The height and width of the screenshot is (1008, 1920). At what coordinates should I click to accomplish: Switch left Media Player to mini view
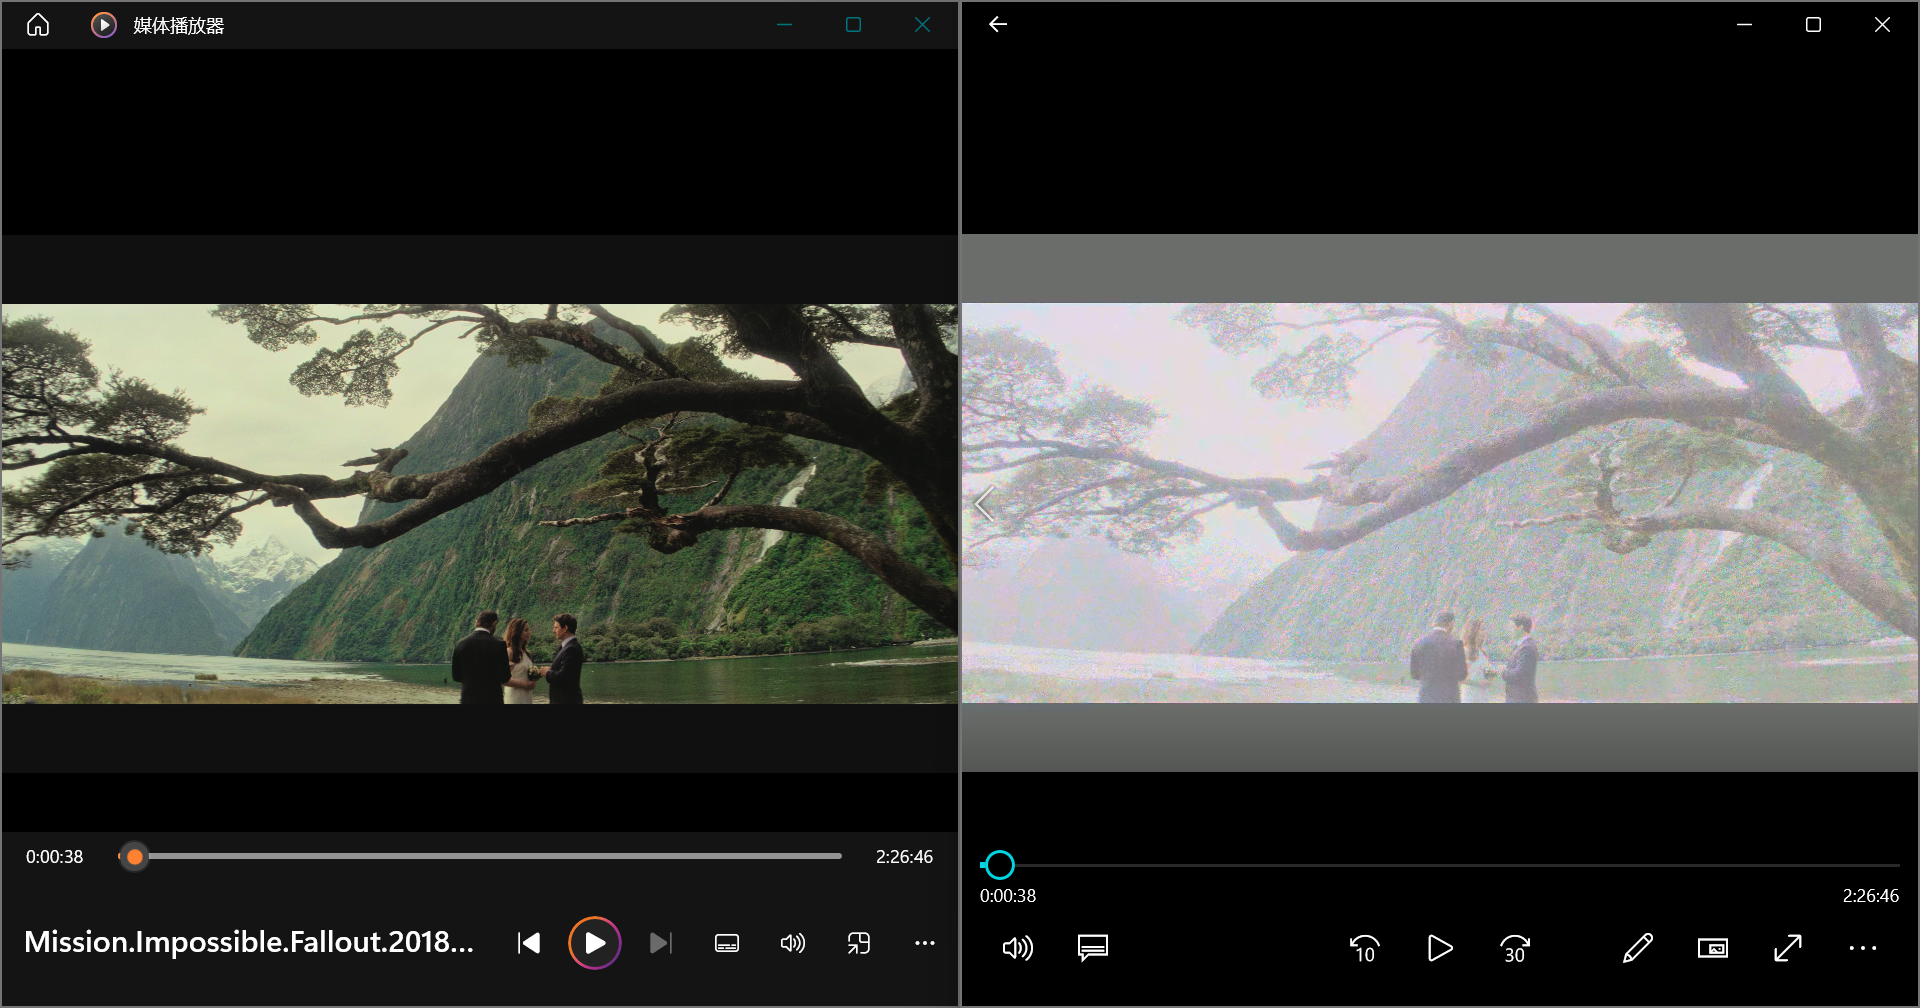point(859,943)
